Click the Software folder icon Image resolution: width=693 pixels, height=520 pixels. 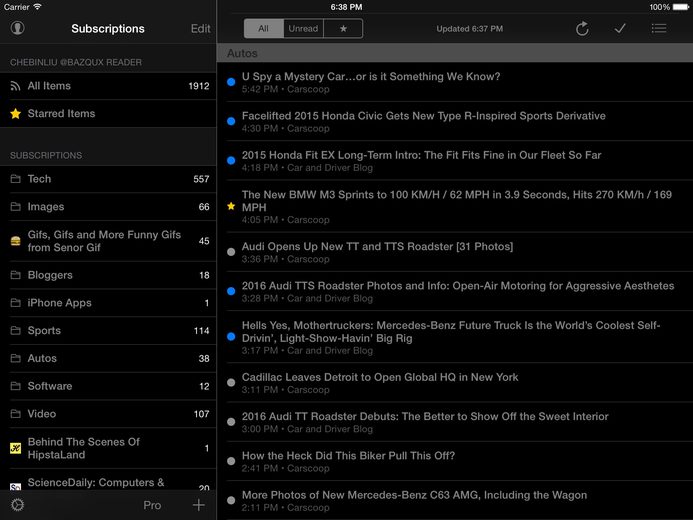(15, 386)
